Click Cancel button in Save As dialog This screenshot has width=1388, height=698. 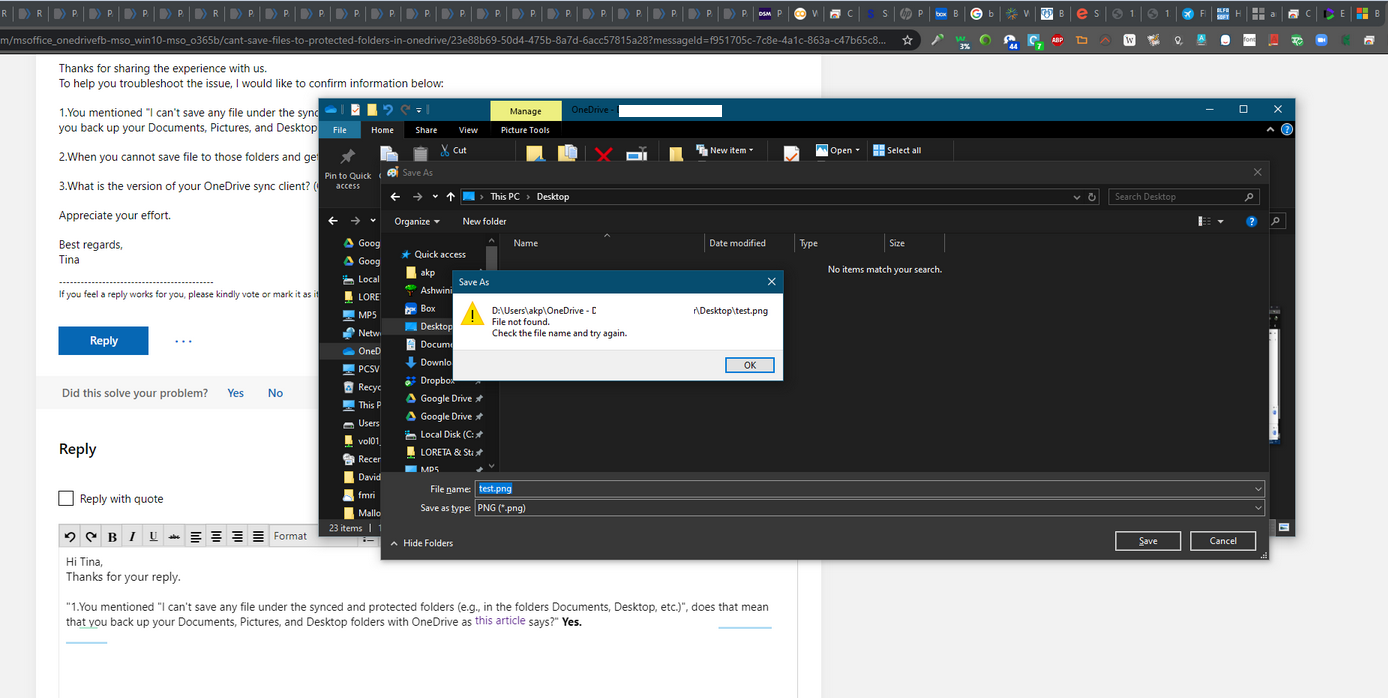point(1223,541)
